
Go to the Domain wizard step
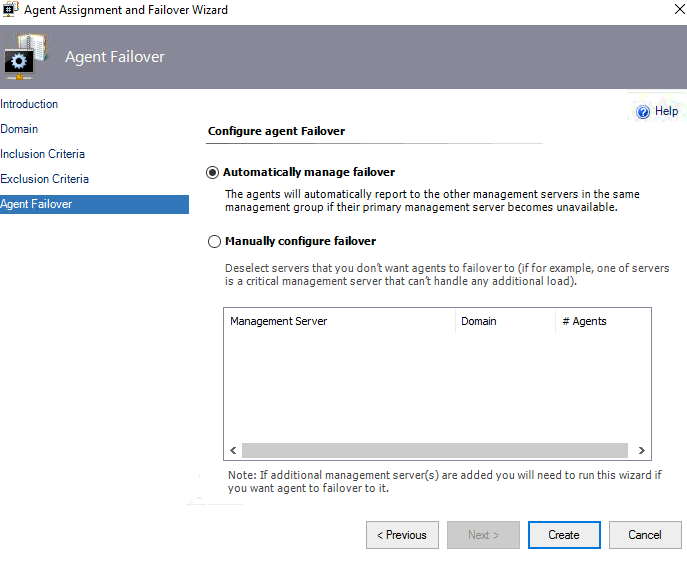coord(19,129)
